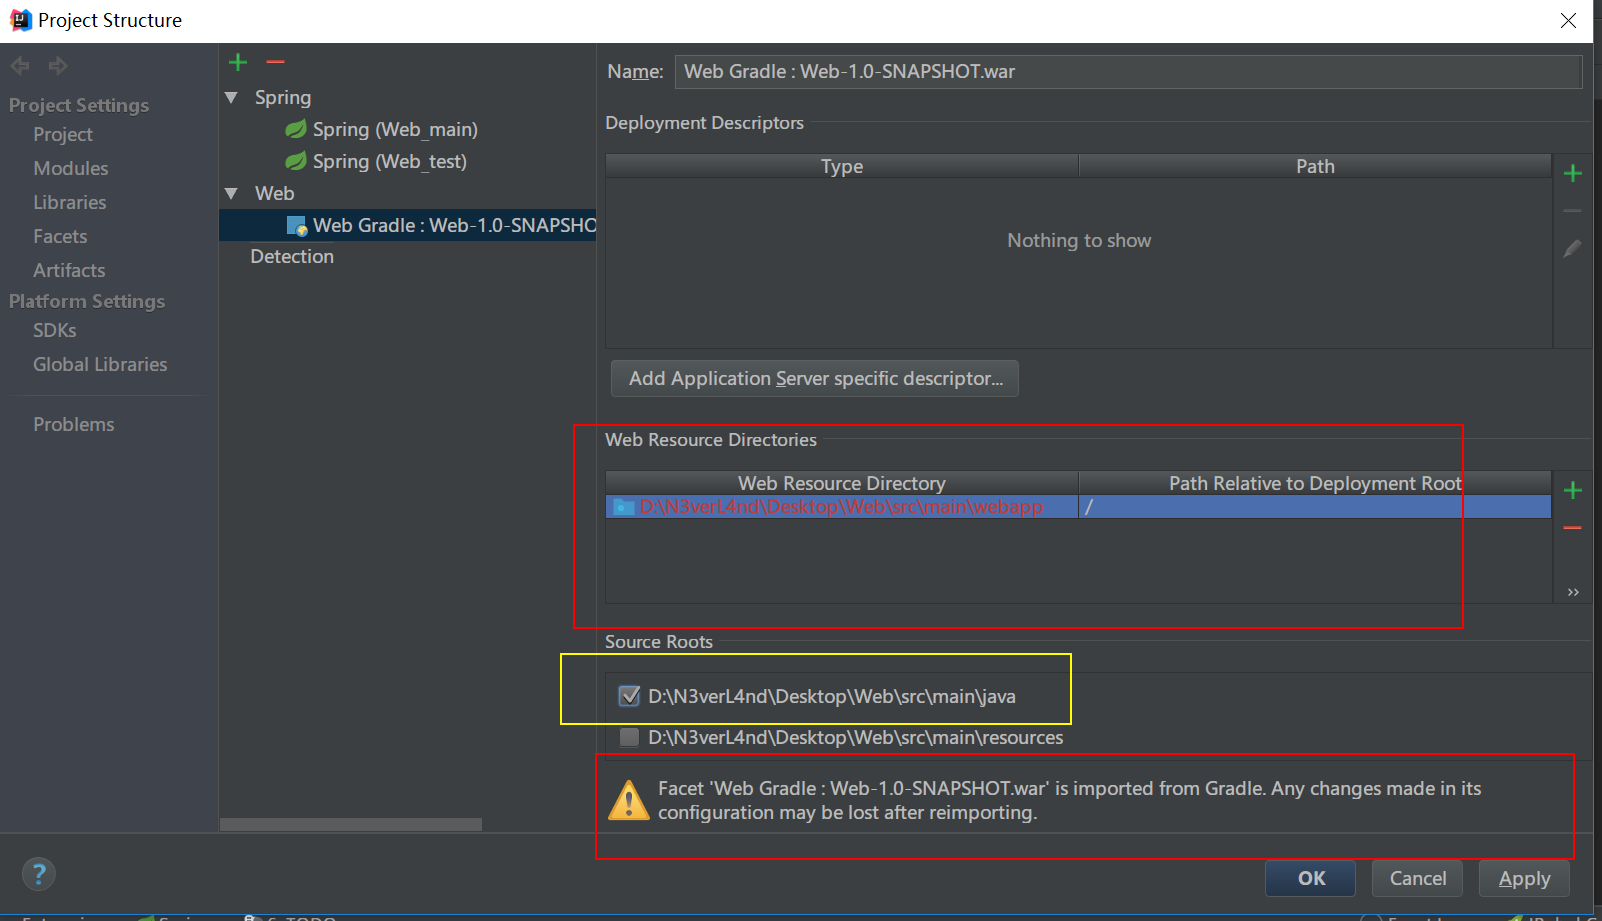Add a deployment descriptor via the plus icon
The width and height of the screenshot is (1602, 921).
tap(1573, 172)
